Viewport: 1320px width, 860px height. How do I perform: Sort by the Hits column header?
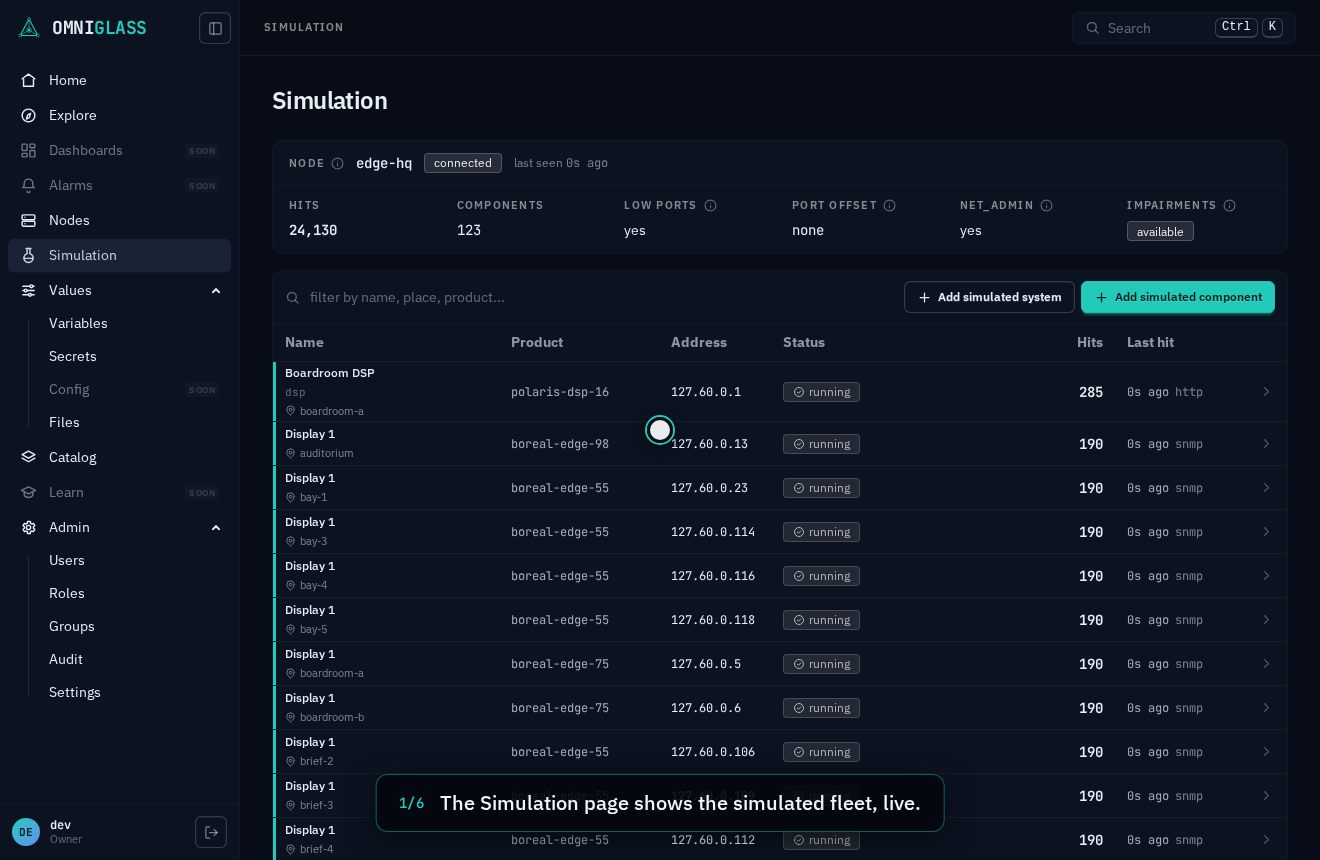[1090, 342]
